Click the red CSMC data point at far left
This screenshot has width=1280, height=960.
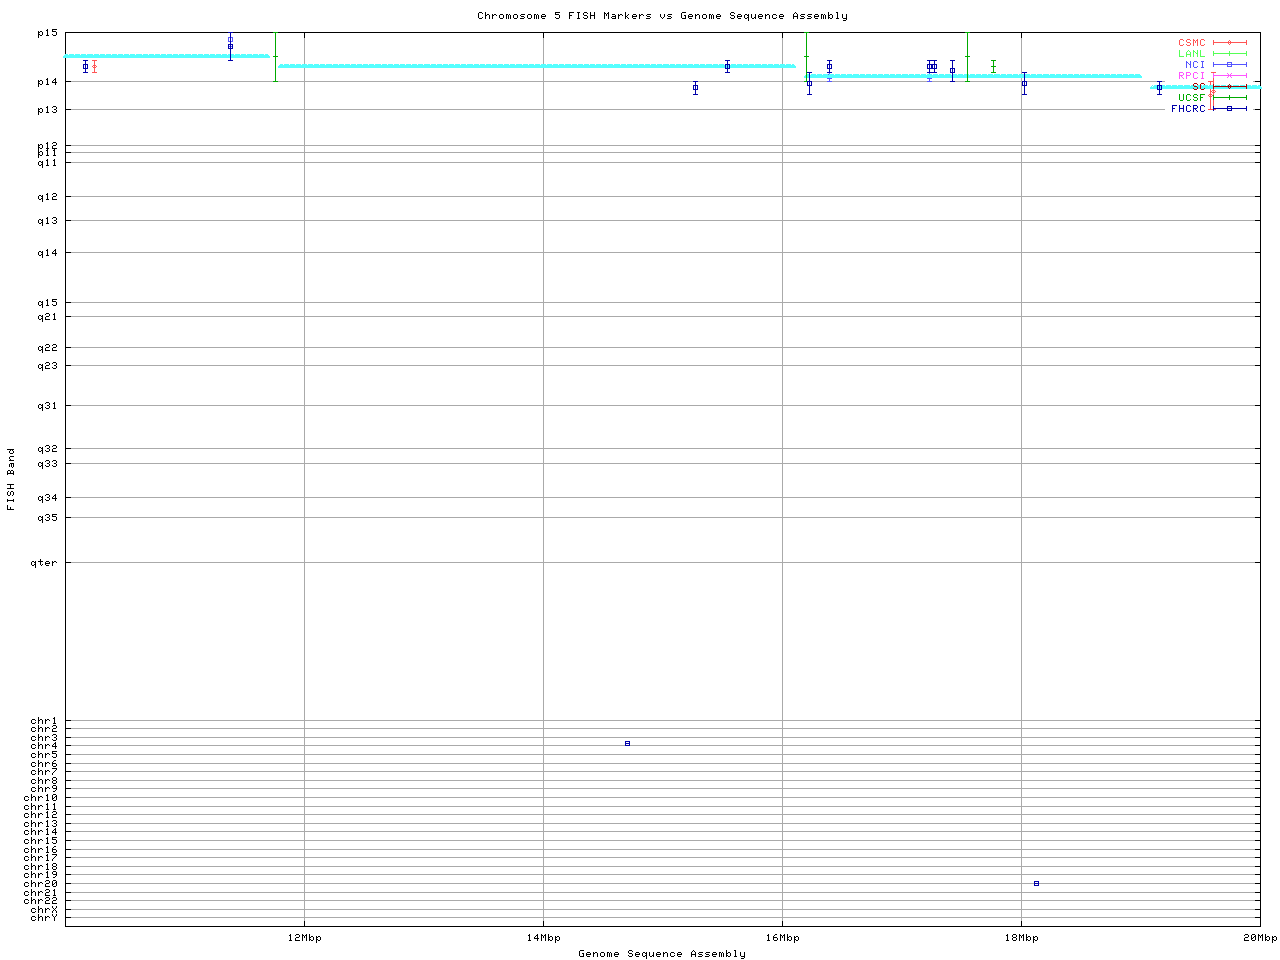point(94,67)
